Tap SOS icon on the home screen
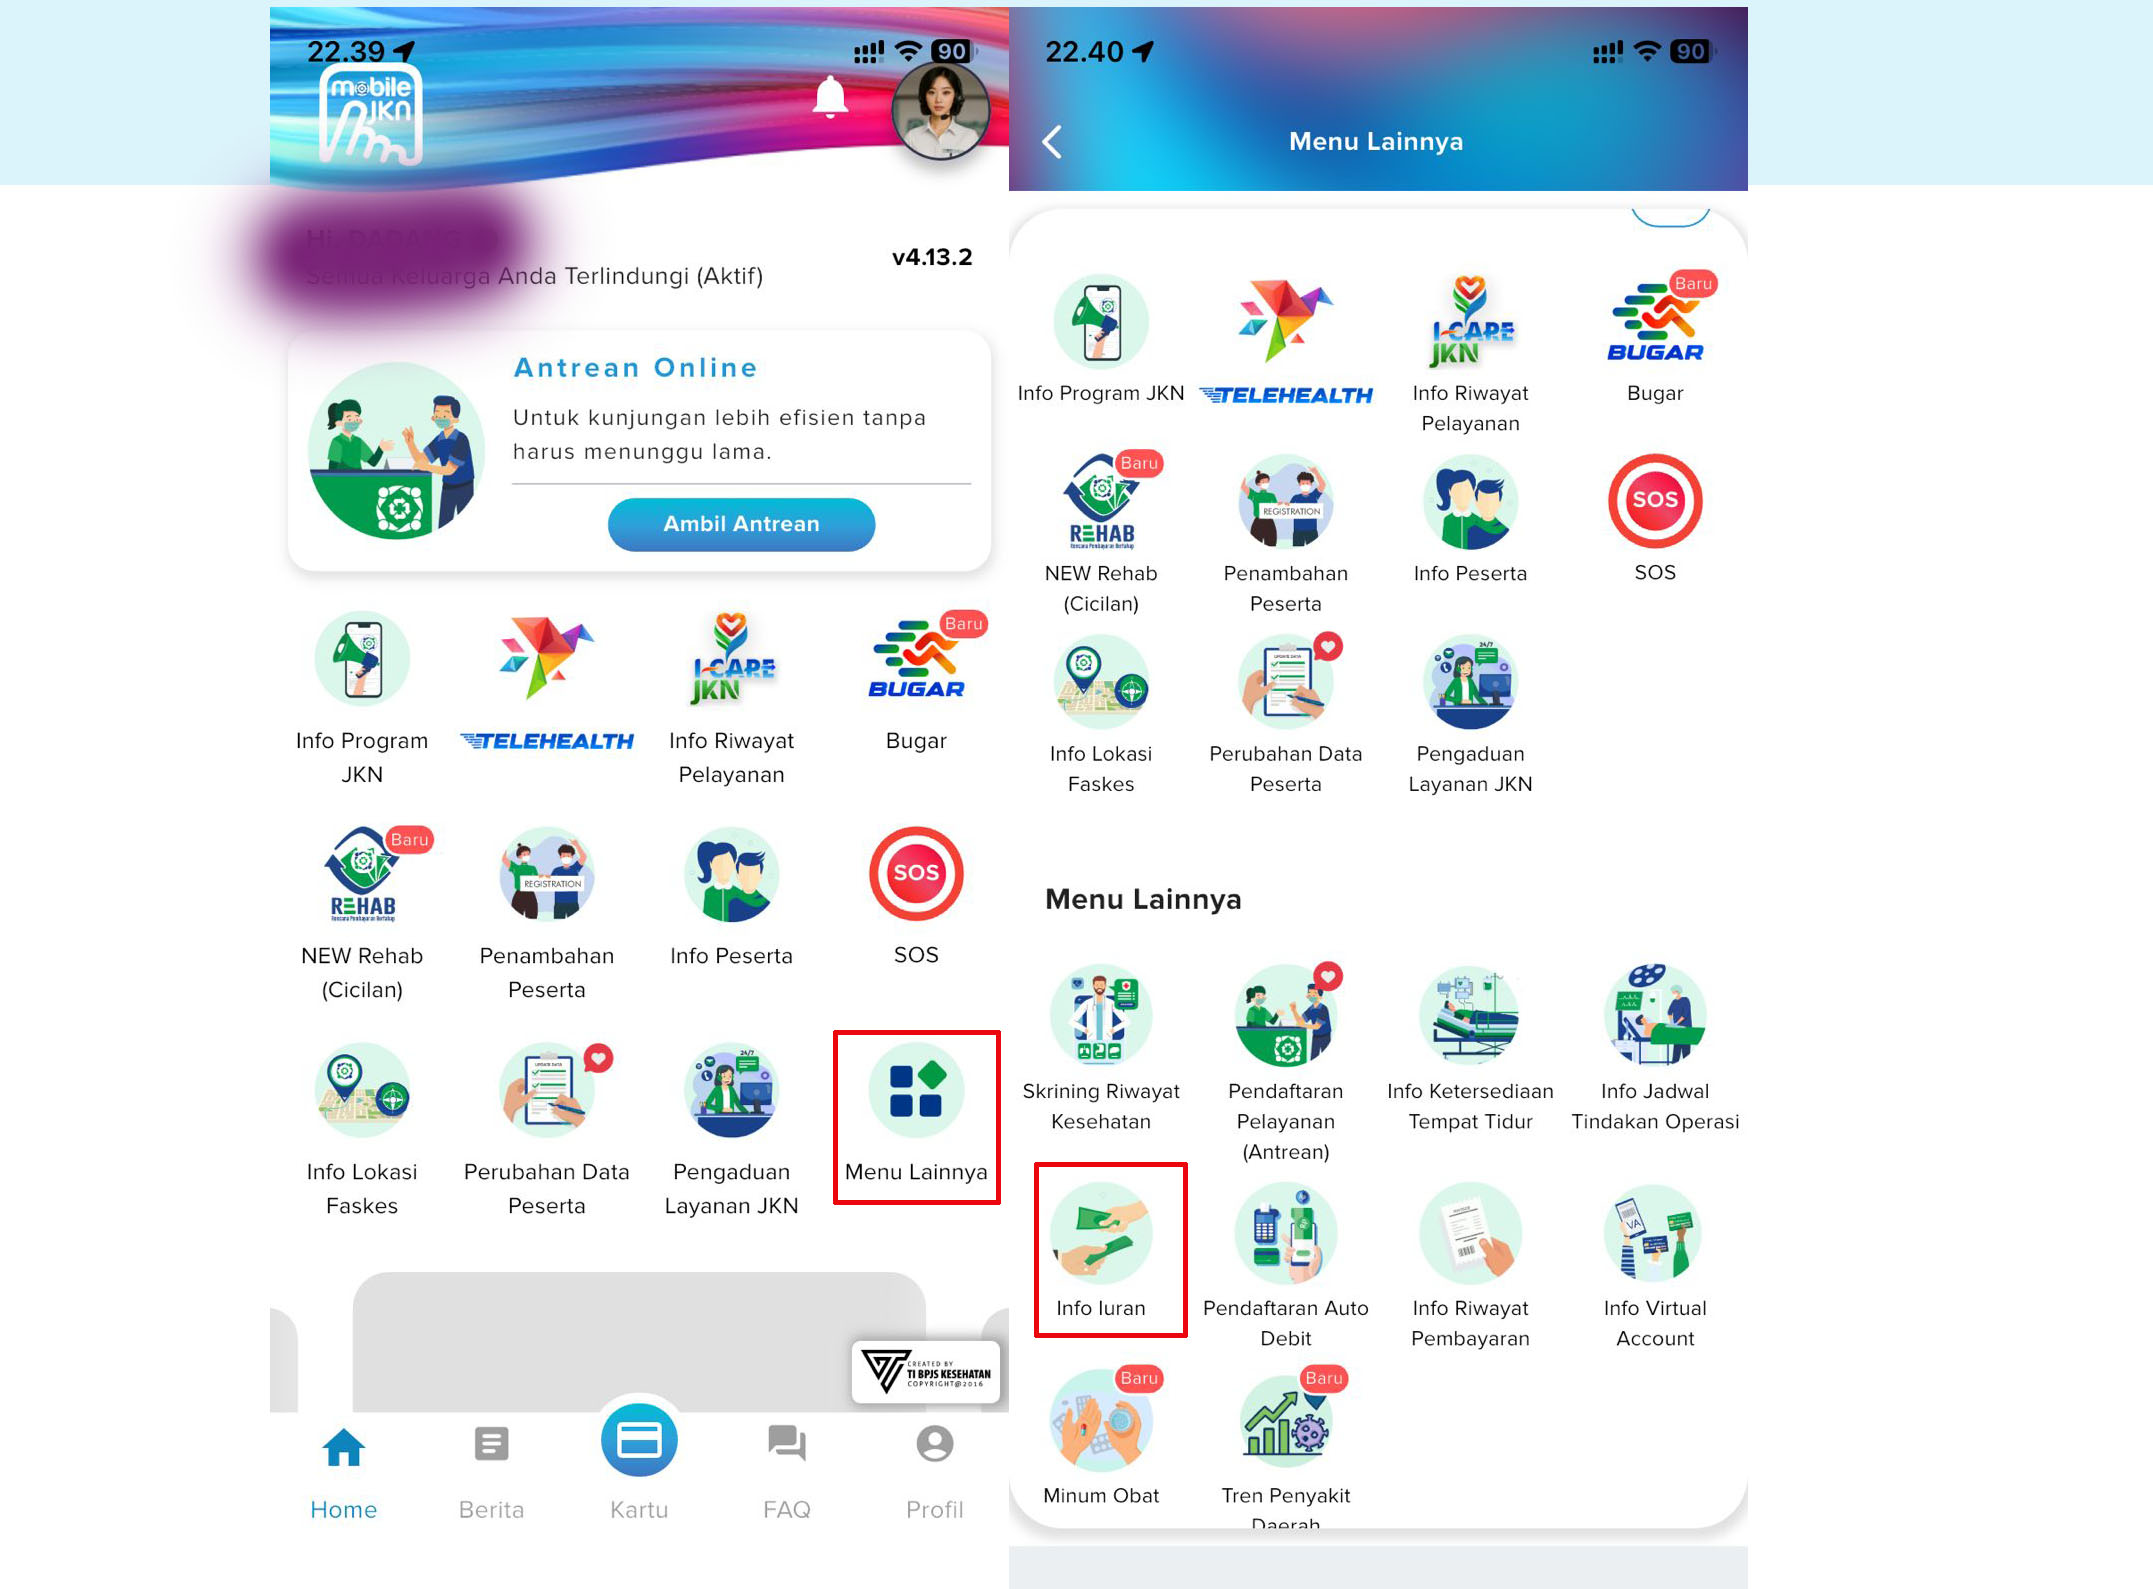 [x=916, y=896]
